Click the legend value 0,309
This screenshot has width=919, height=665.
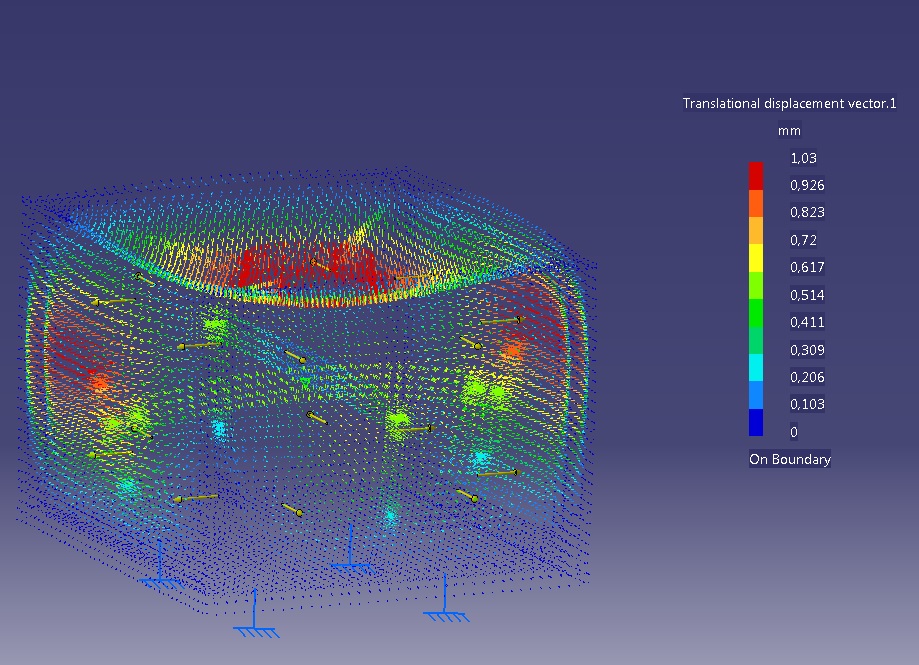[x=807, y=350]
